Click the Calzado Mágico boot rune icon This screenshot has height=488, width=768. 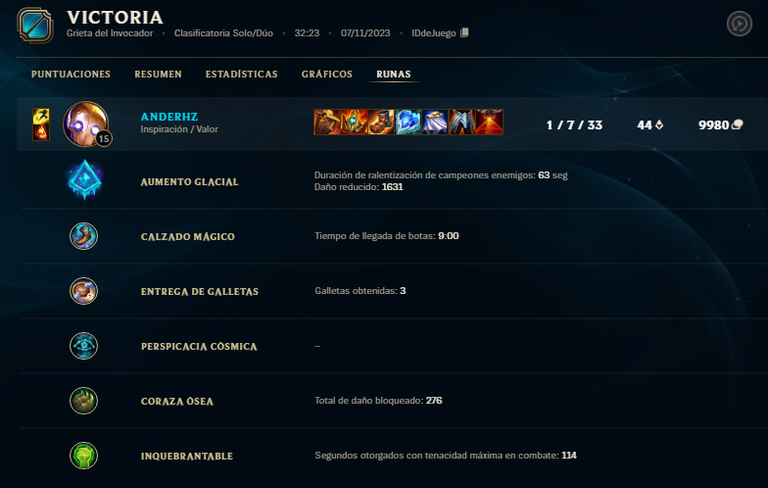(x=84, y=236)
